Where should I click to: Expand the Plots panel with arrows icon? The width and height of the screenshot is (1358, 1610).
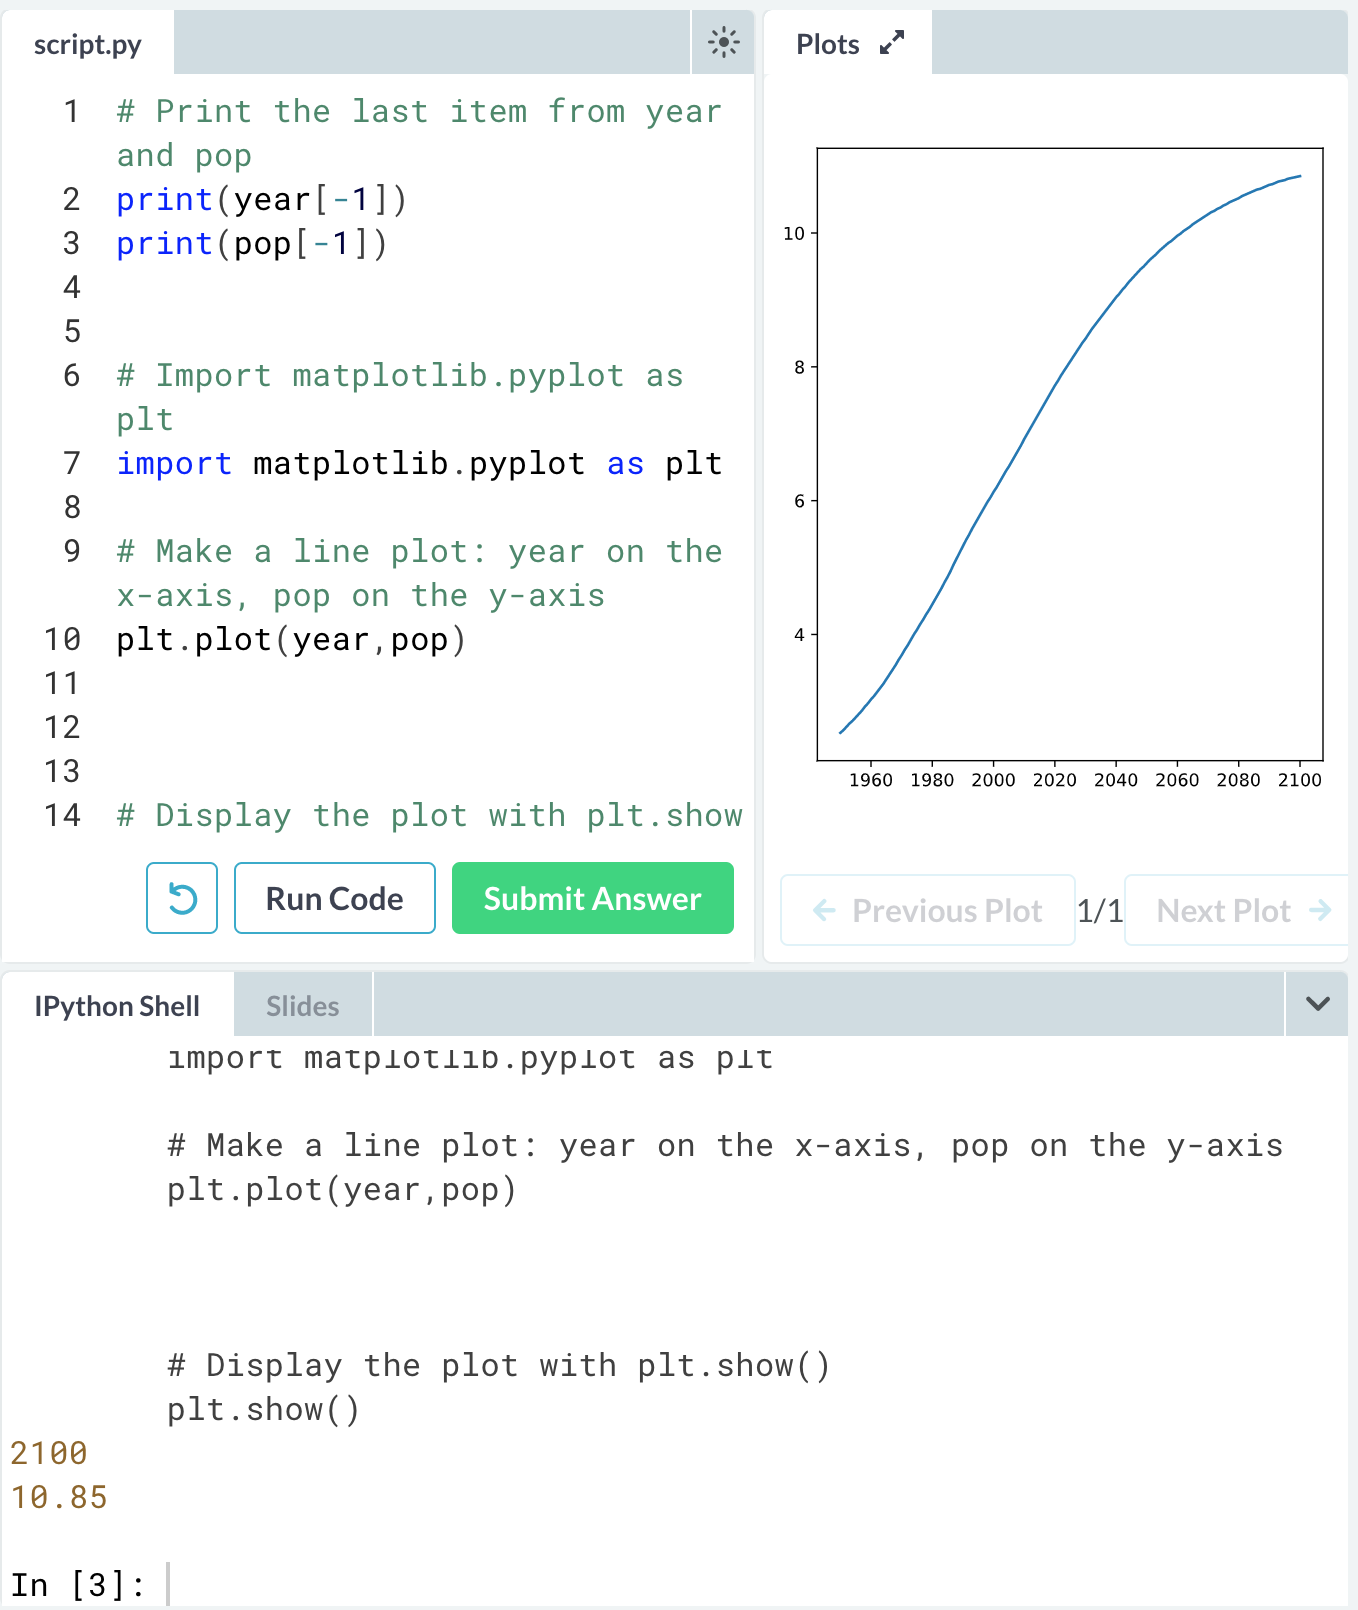tap(892, 43)
